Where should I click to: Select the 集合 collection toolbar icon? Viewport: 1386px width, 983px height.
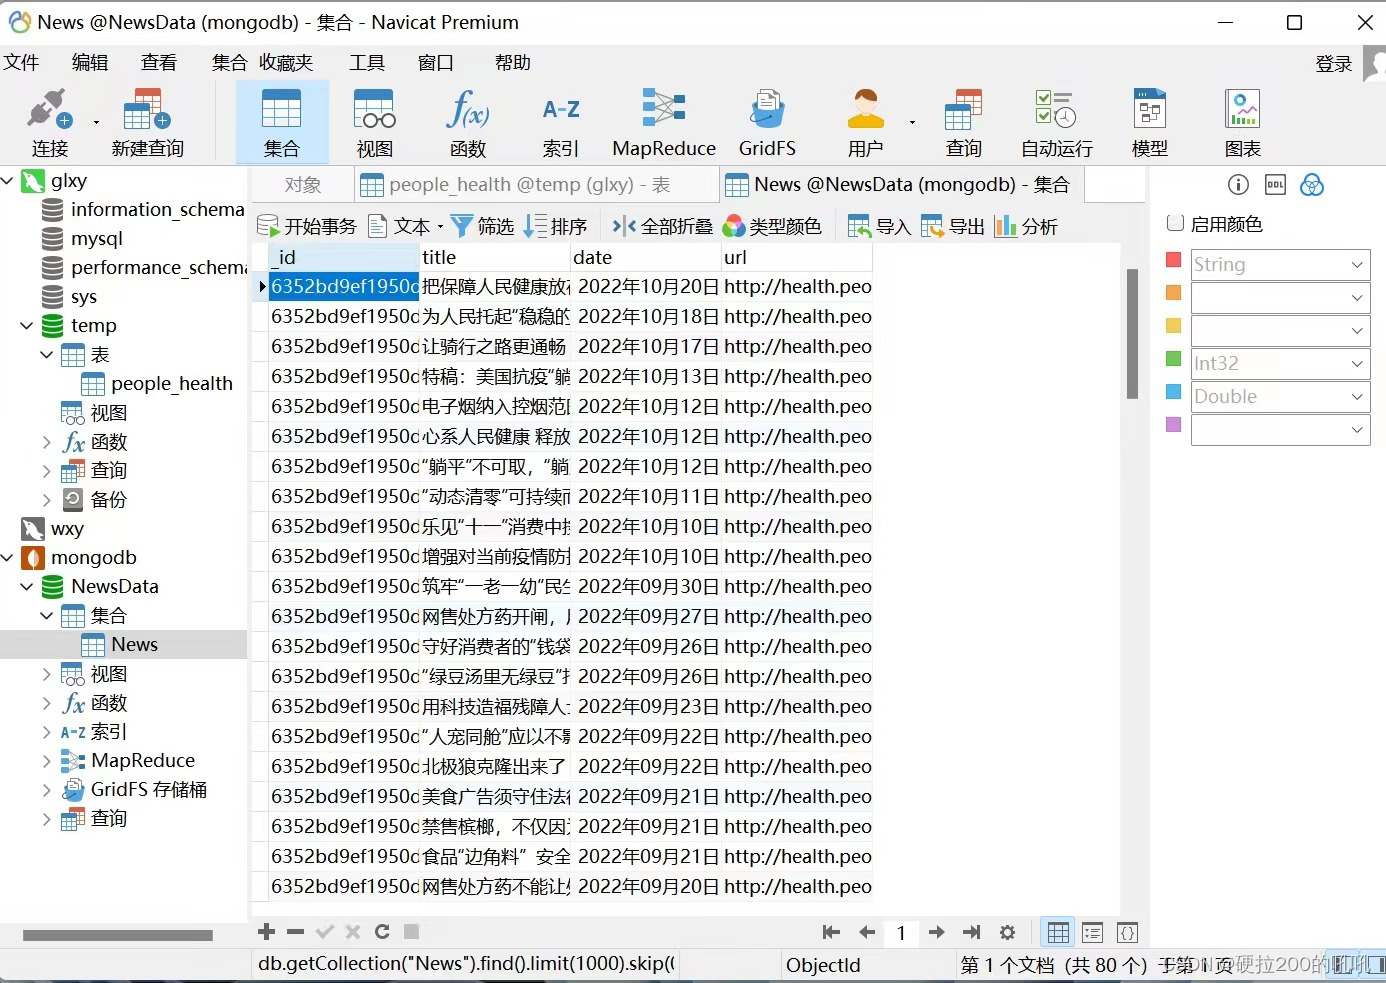coord(281,123)
